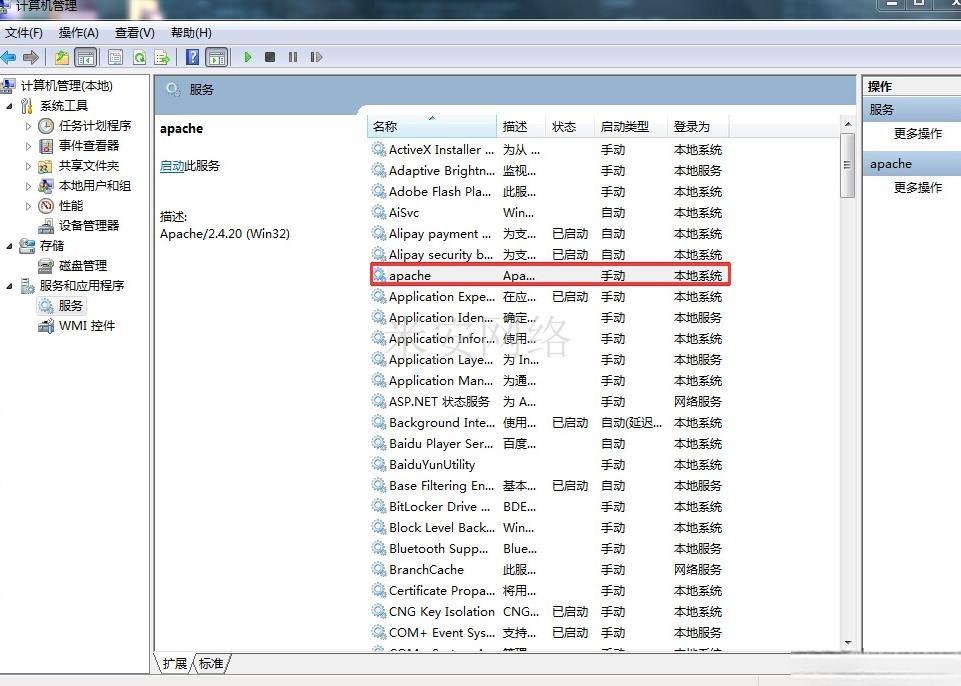
Task: Click the Forward arrow toolbar icon
Action: 31,58
